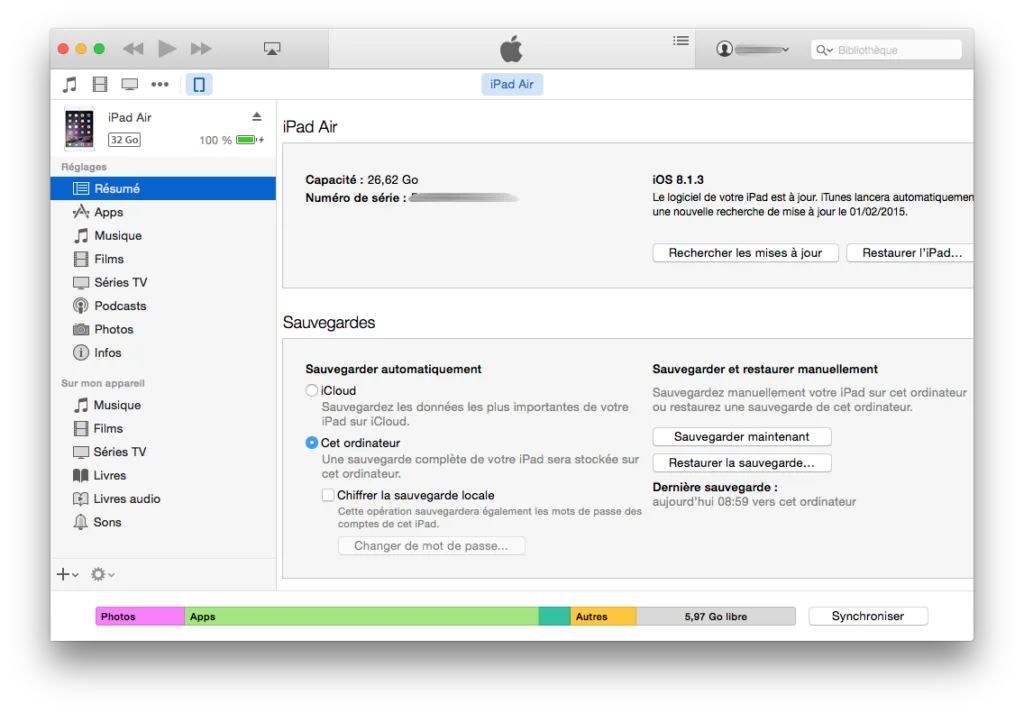1024x713 pixels.
Task: Select Podcasts in the Réglages sidebar
Action: pos(118,306)
